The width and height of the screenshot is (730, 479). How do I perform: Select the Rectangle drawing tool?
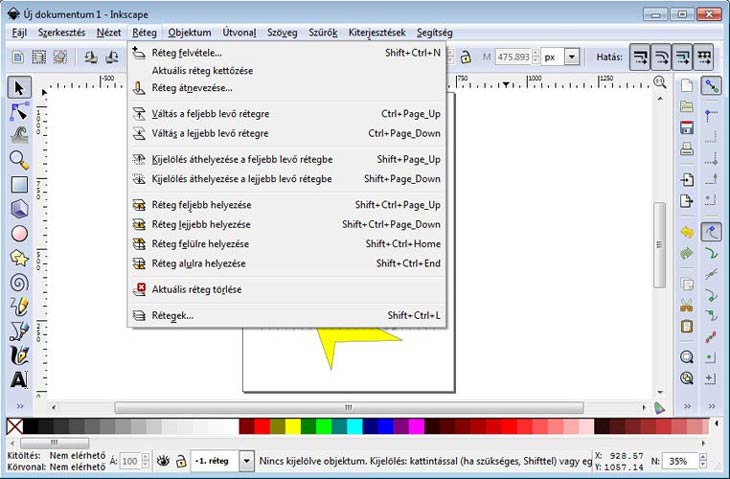[x=19, y=184]
